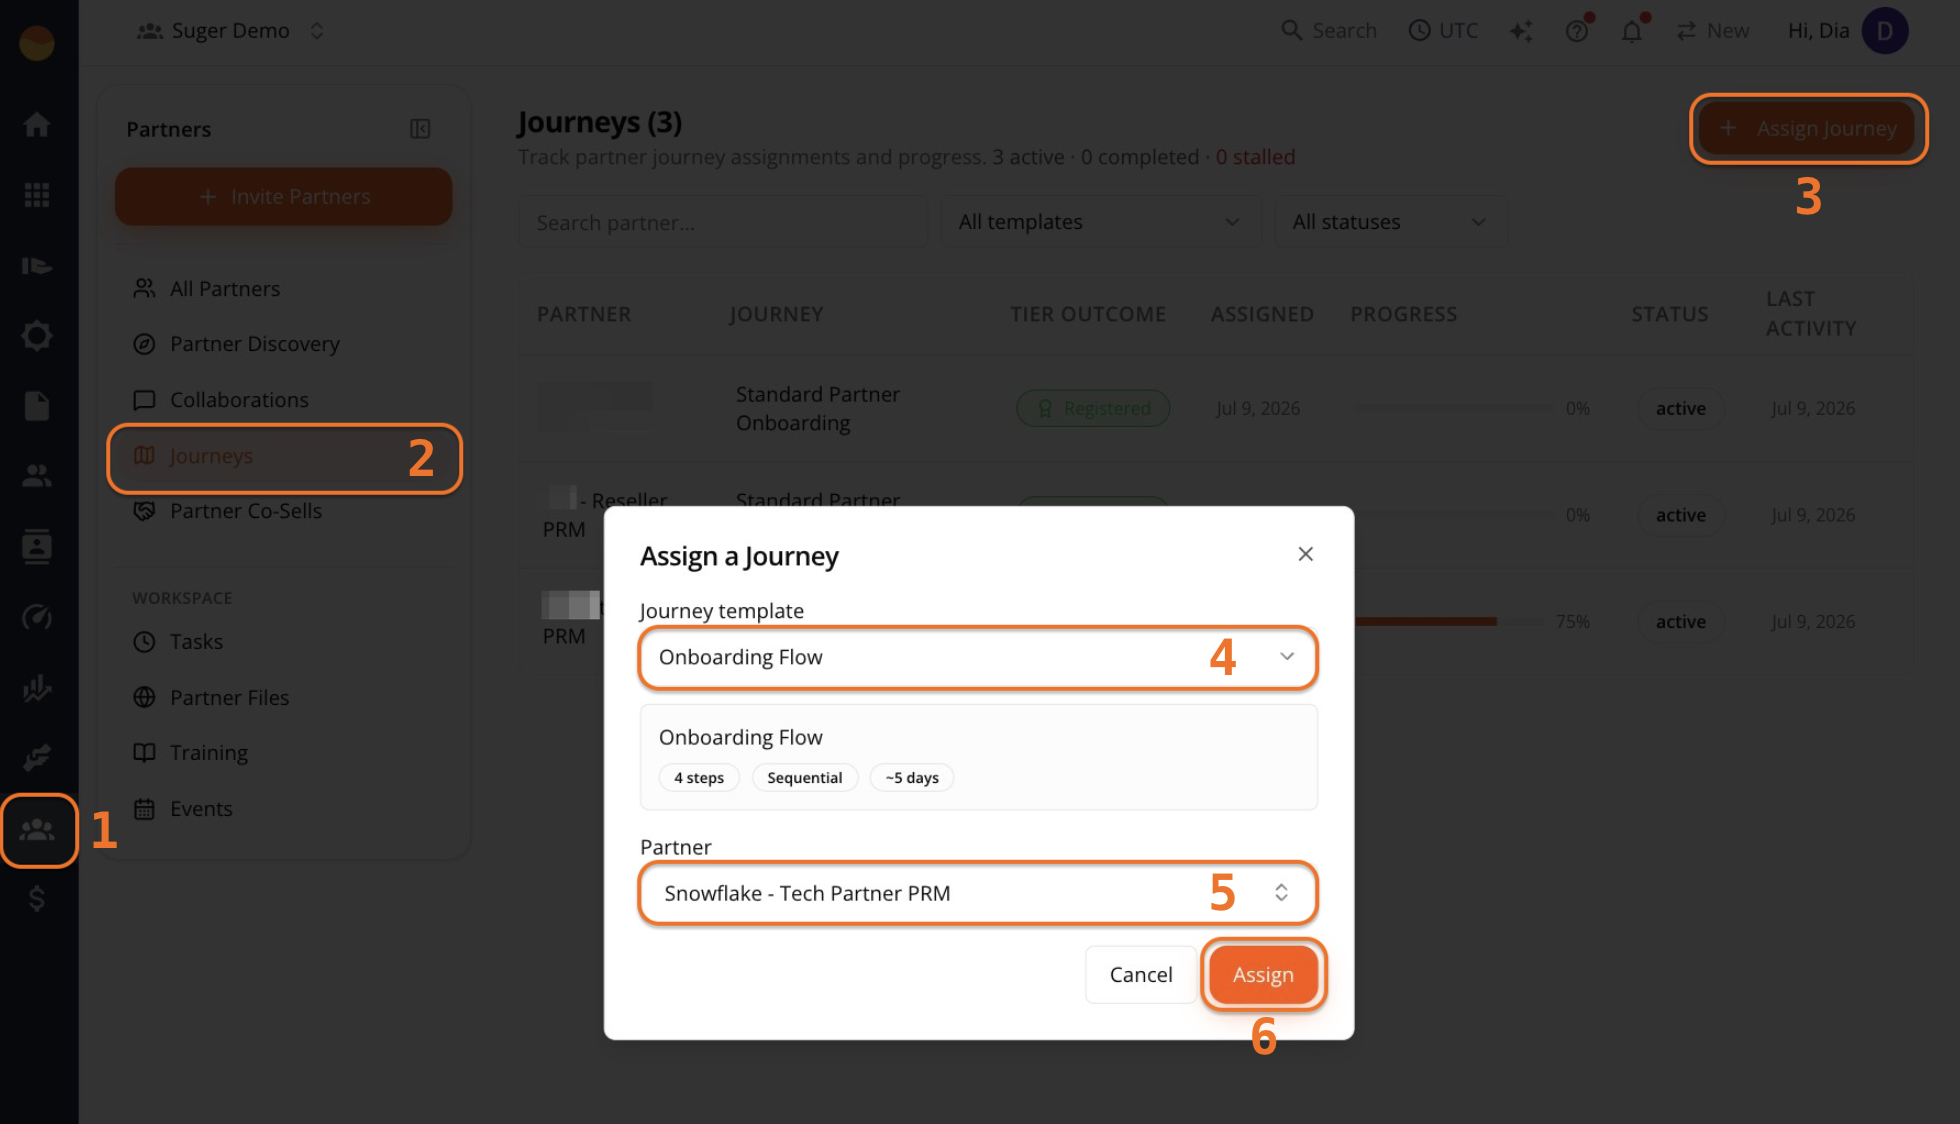1960x1124 pixels.
Task: Open the handshake icon in left rail
Action: 37,758
